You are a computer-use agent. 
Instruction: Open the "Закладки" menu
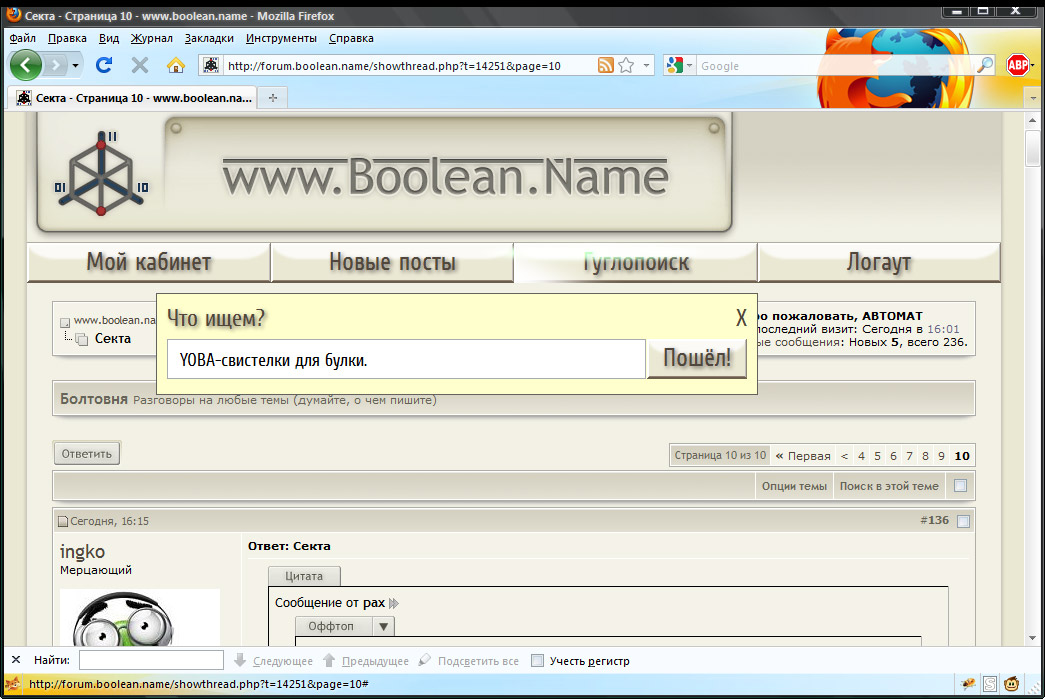[209, 38]
